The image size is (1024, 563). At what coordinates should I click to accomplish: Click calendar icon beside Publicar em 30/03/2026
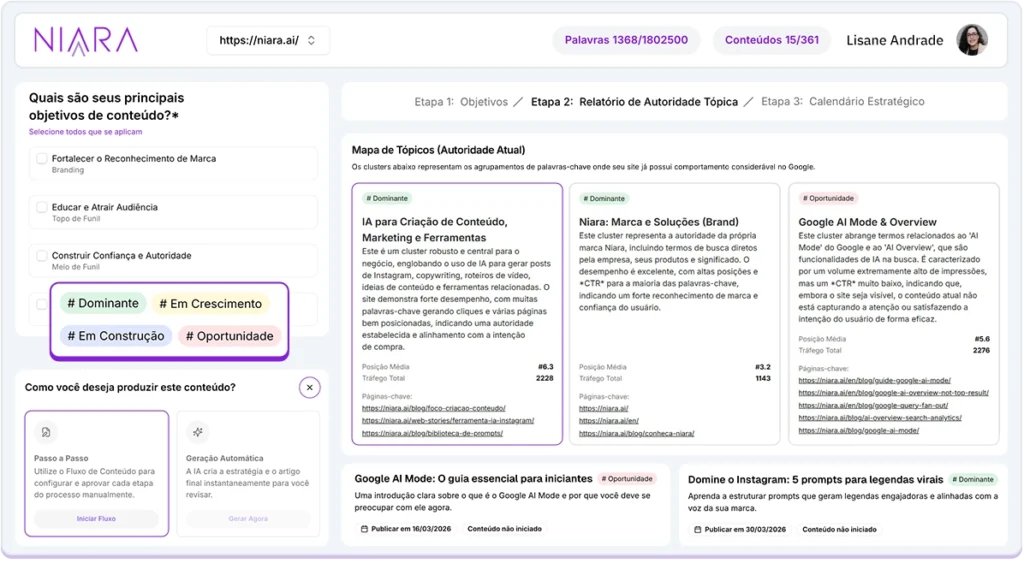(x=698, y=529)
